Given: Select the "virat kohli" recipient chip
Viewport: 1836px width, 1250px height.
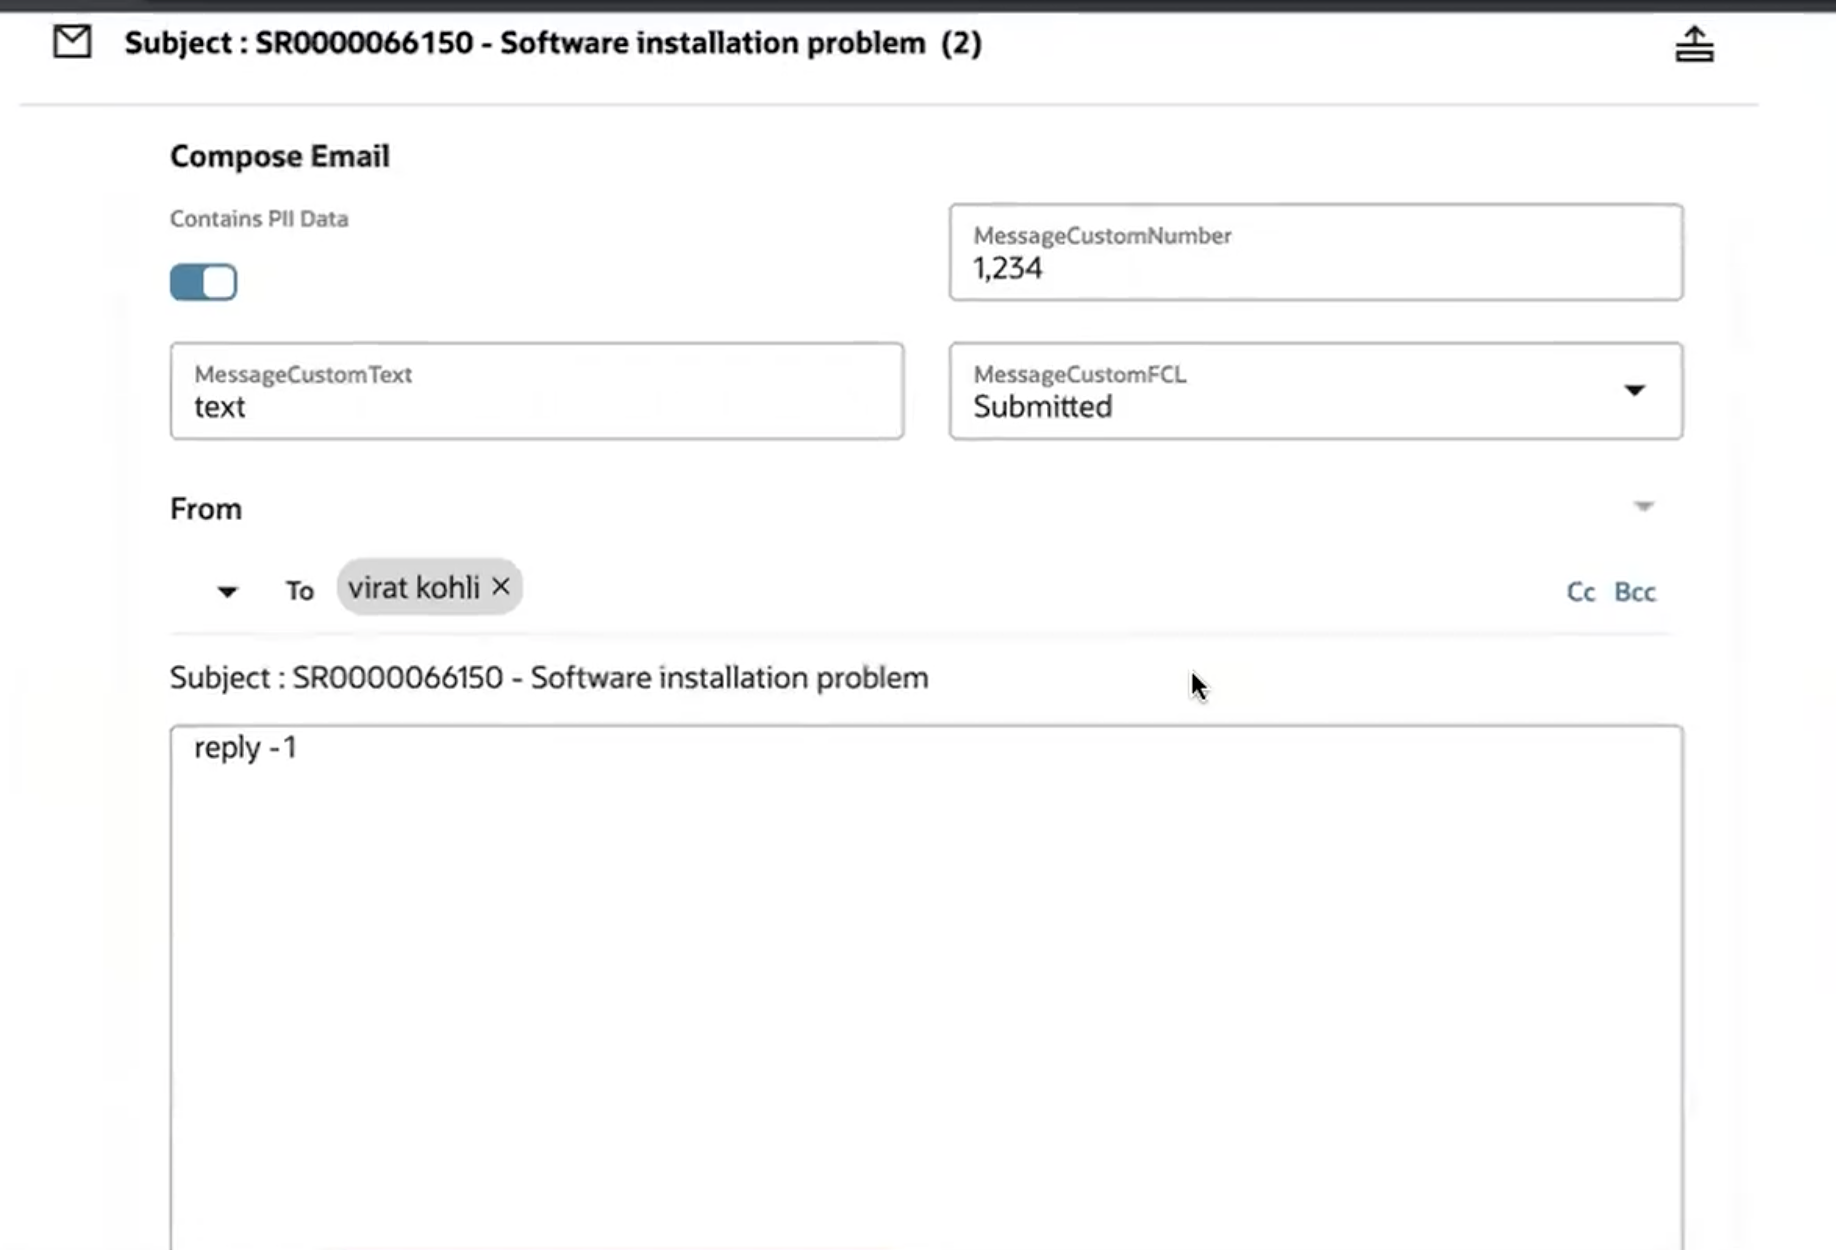Looking at the screenshot, I should coord(415,586).
